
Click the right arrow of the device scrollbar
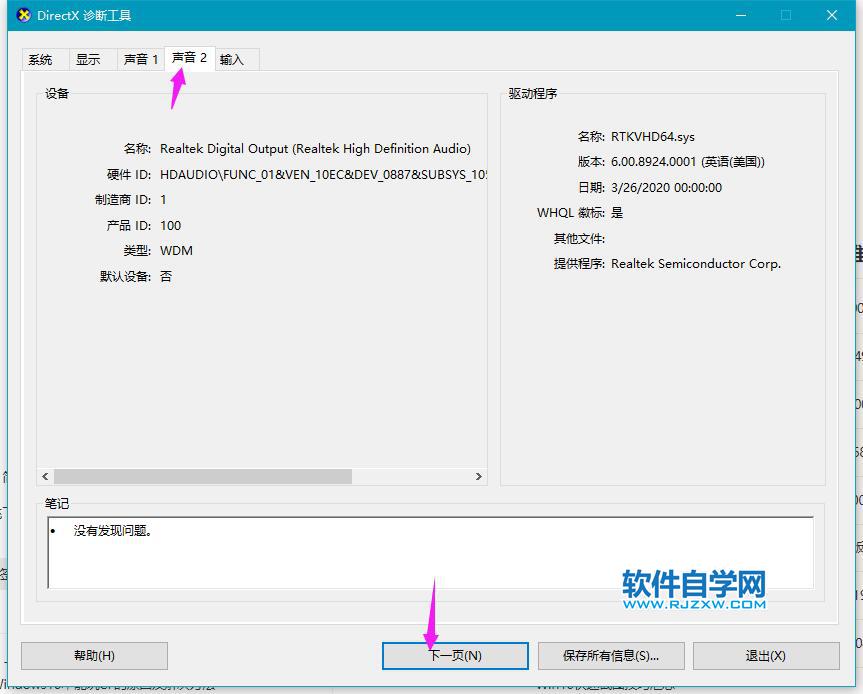pos(479,477)
